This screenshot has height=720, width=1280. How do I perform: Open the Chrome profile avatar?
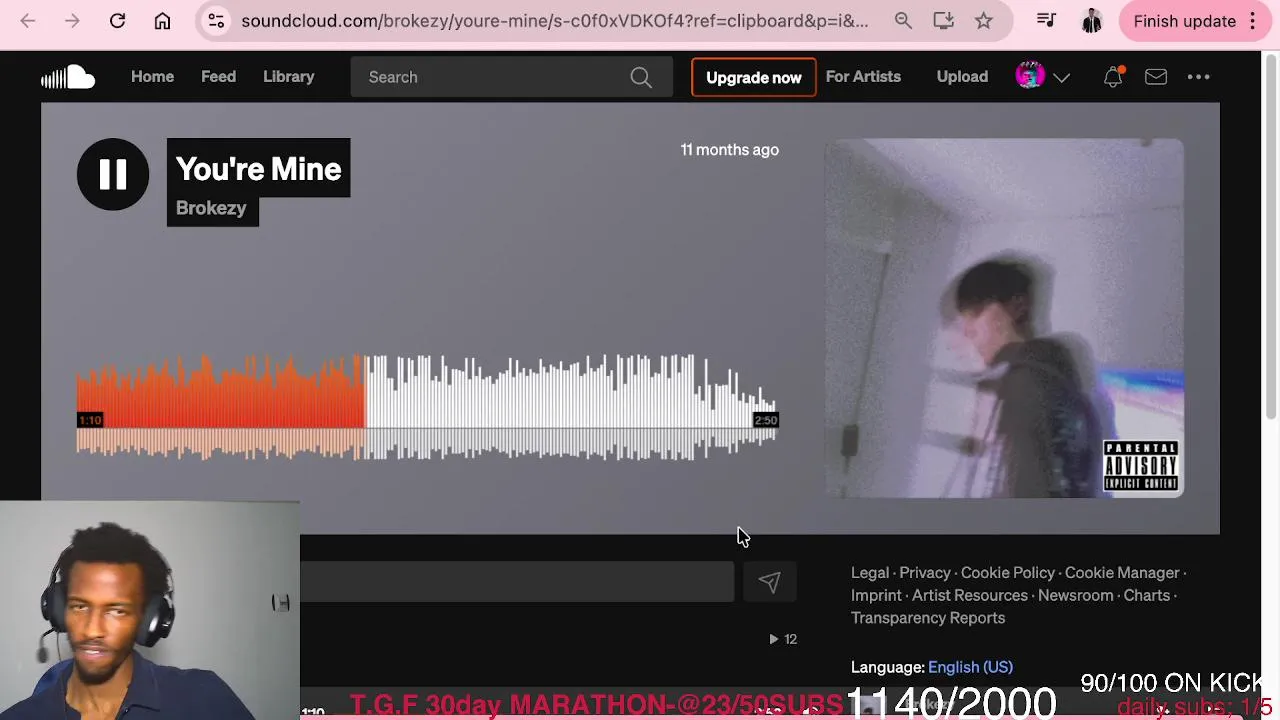click(x=1091, y=21)
